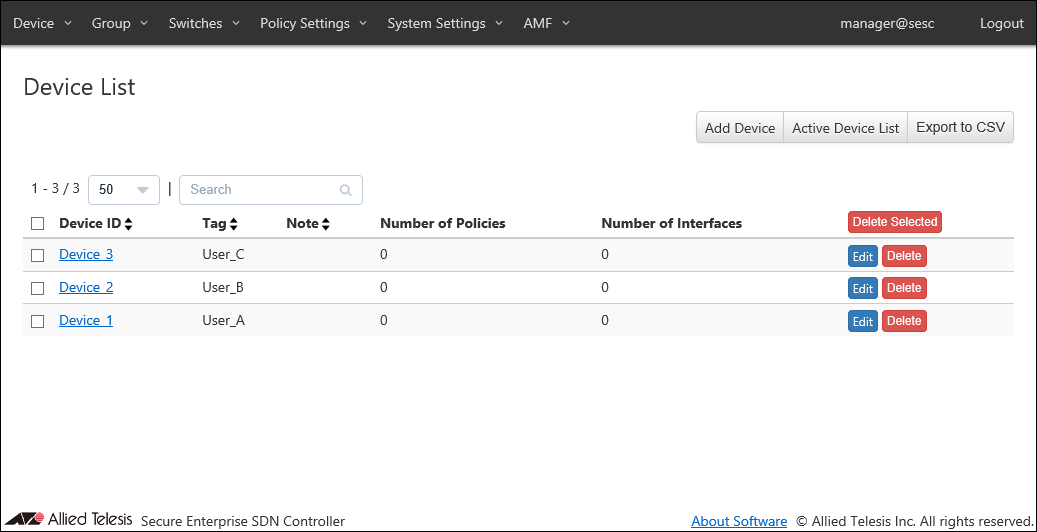Focus the Search input field
The height and width of the screenshot is (532, 1037).
click(260, 190)
